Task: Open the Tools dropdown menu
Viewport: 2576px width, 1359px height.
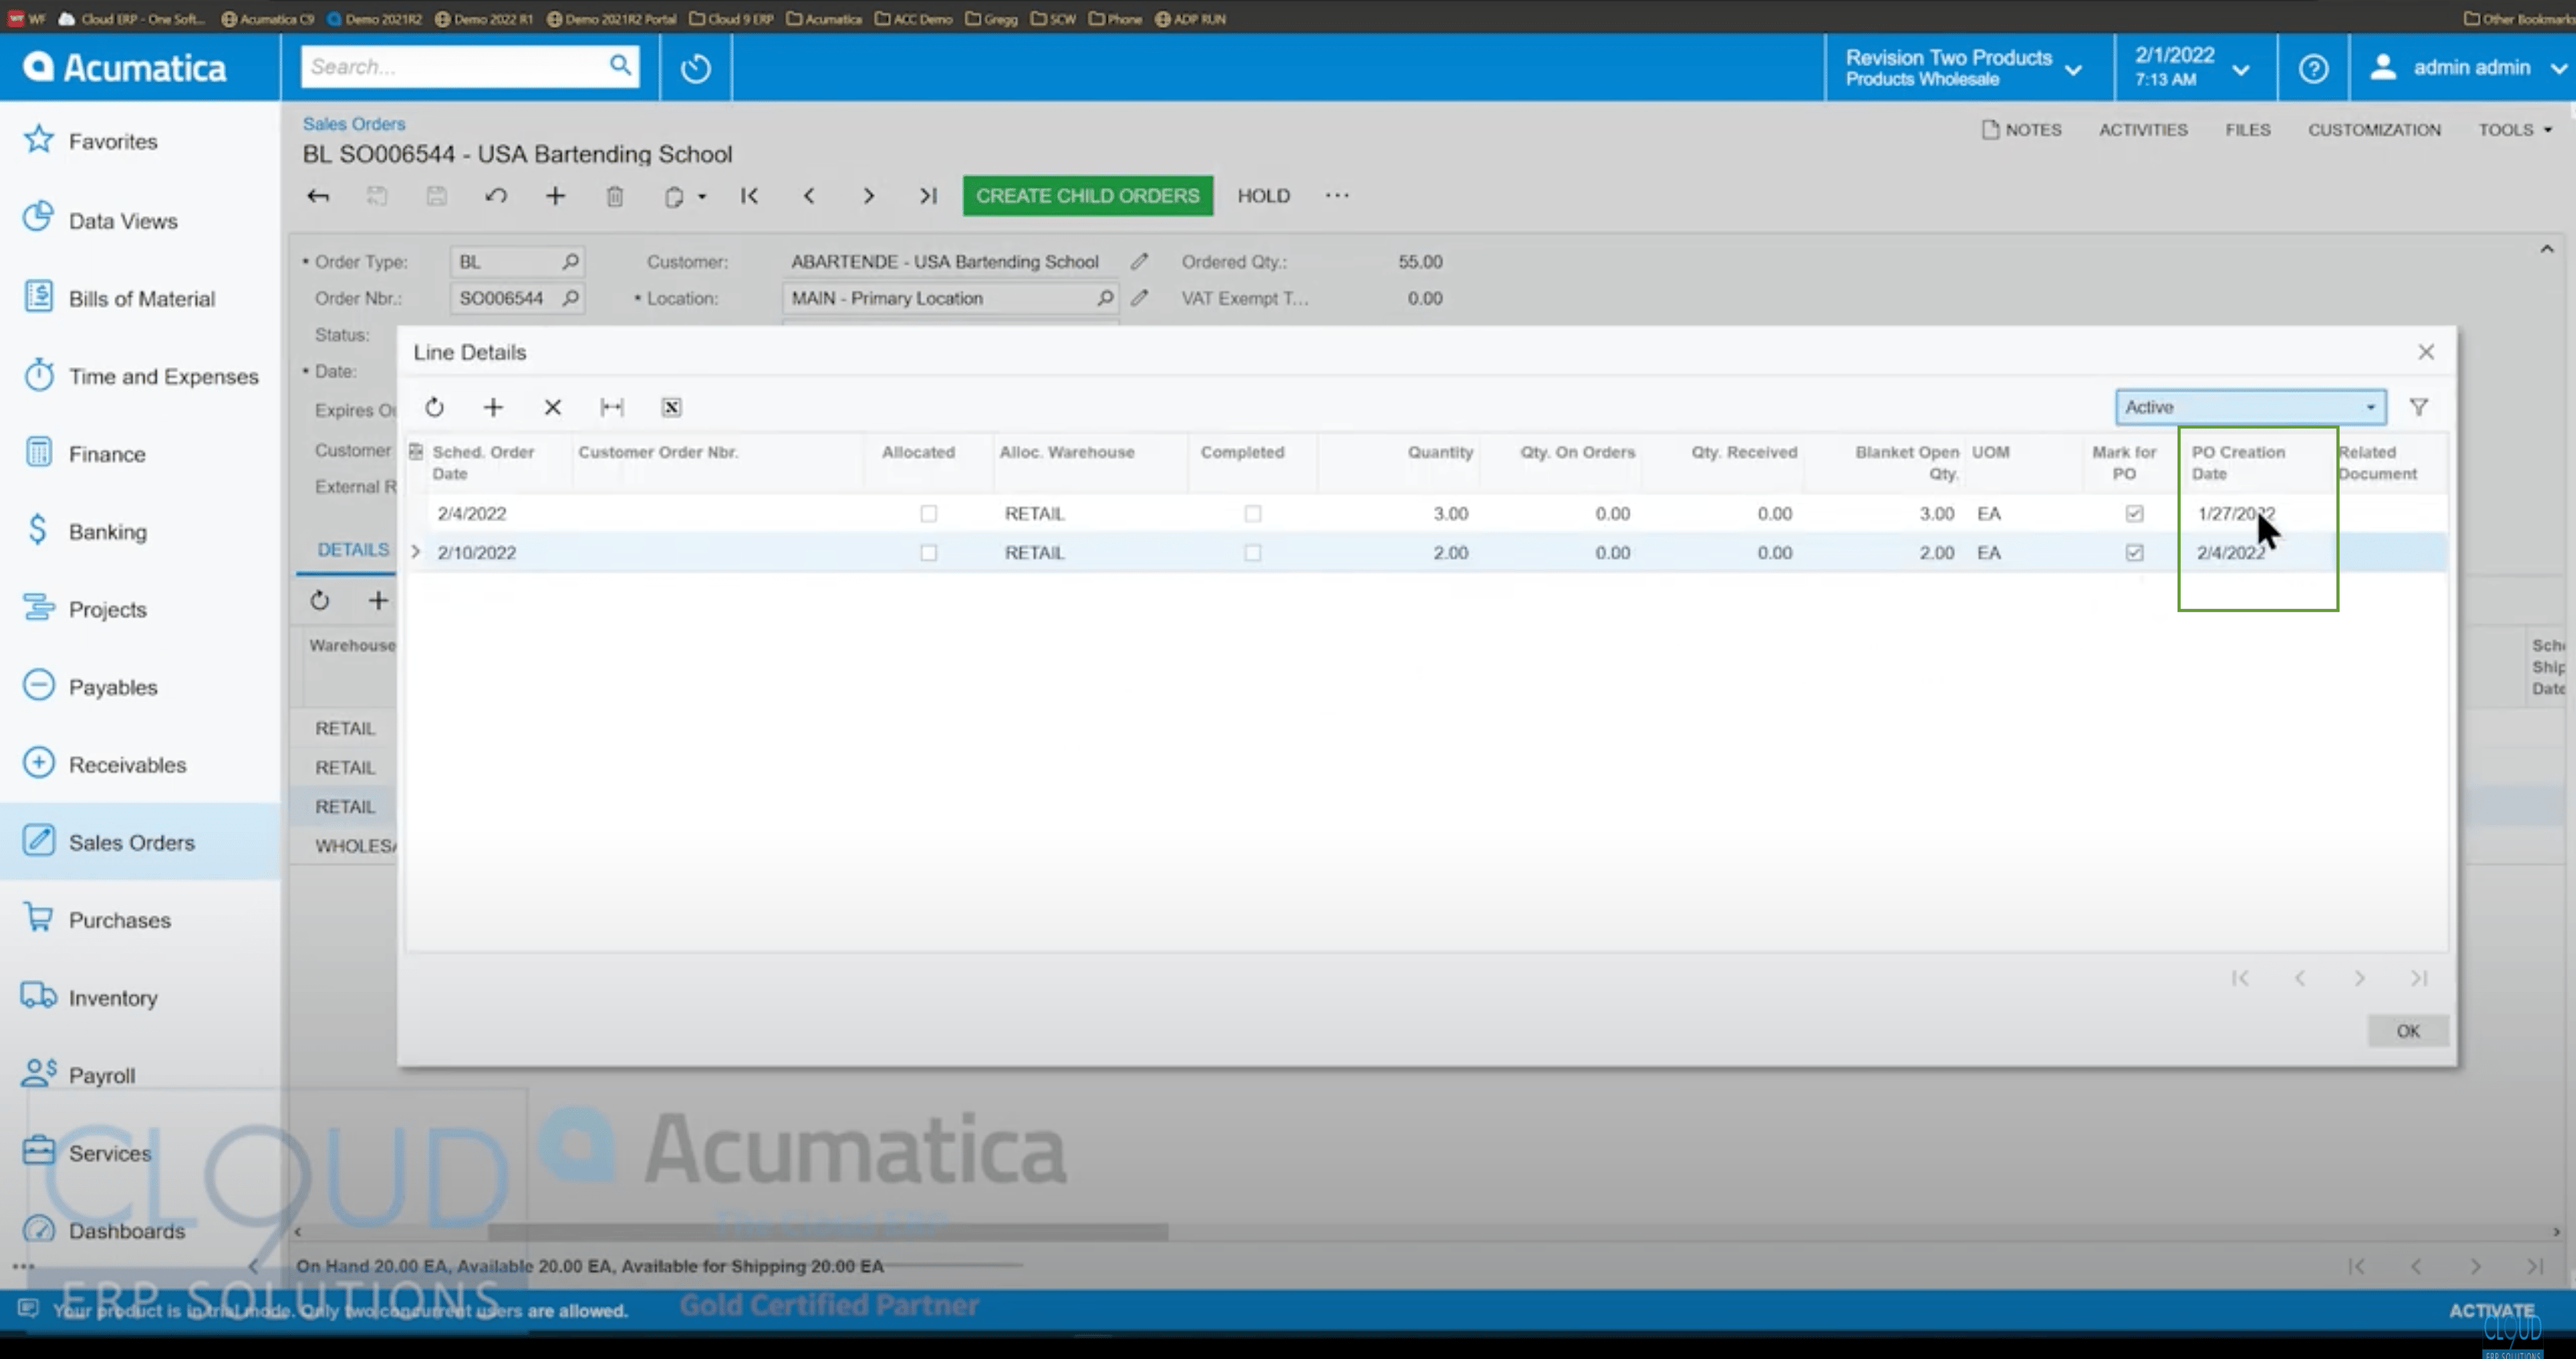Action: point(2515,130)
